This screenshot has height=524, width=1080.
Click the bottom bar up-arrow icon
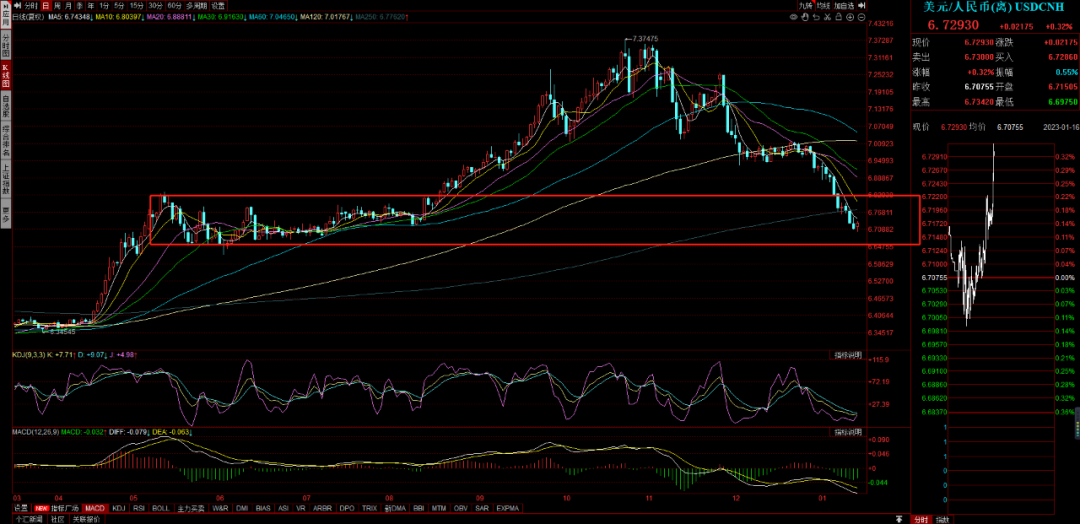900,518
